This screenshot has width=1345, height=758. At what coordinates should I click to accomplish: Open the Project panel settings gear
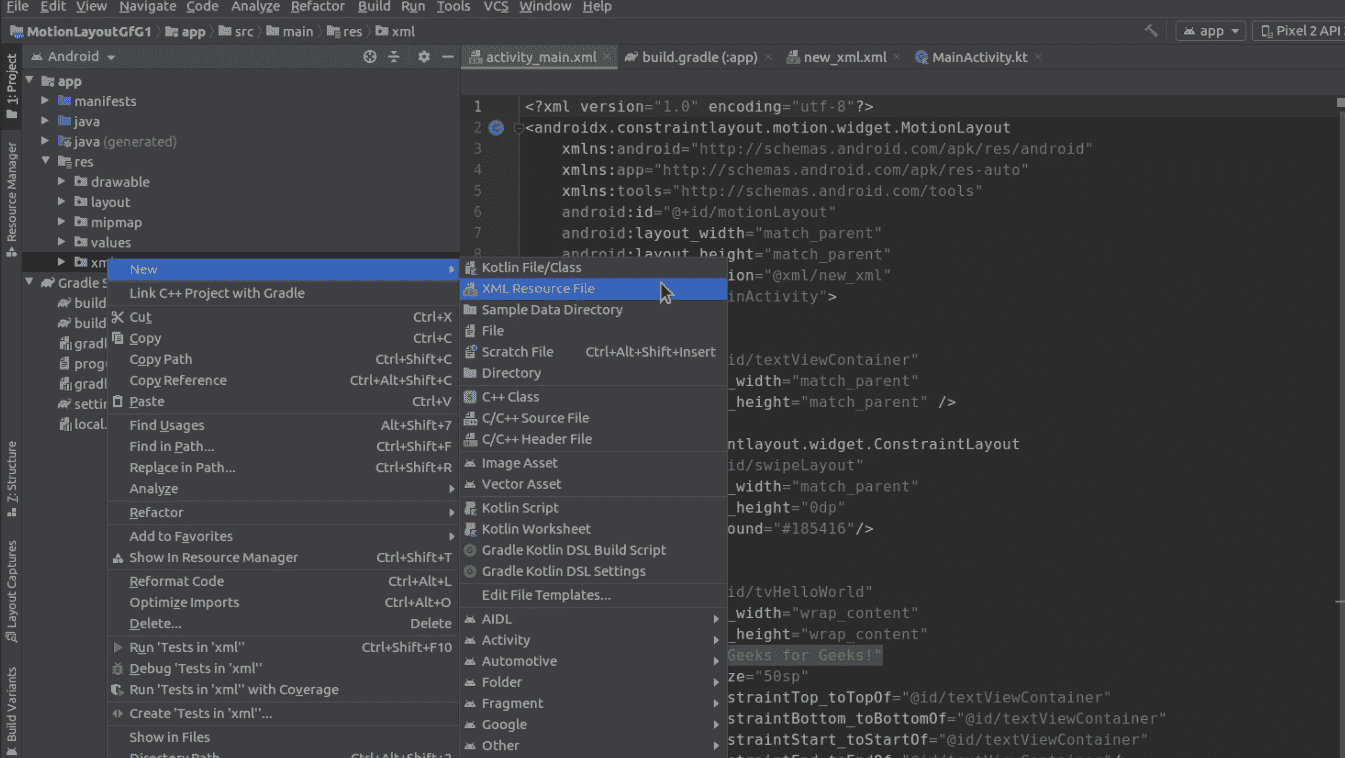point(424,57)
